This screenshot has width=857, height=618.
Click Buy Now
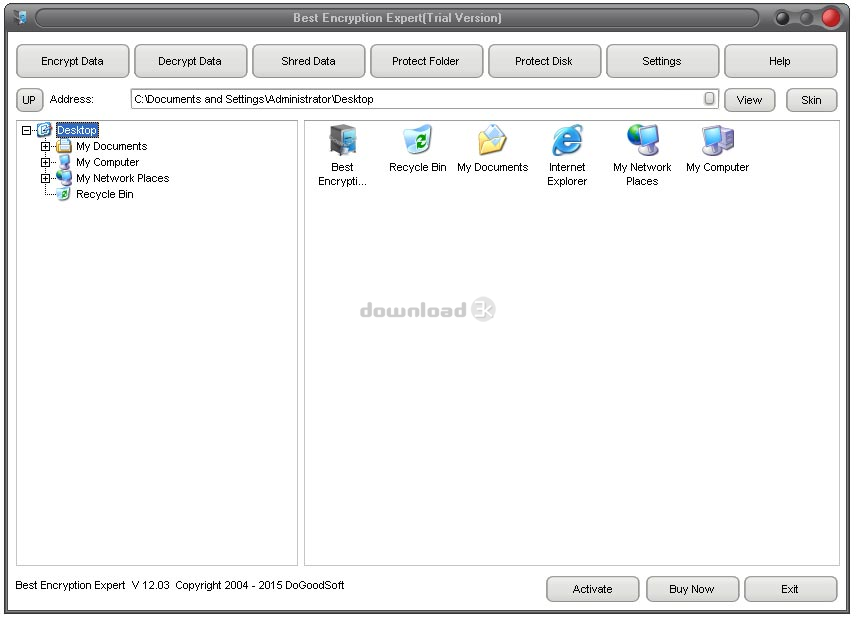coord(692,589)
